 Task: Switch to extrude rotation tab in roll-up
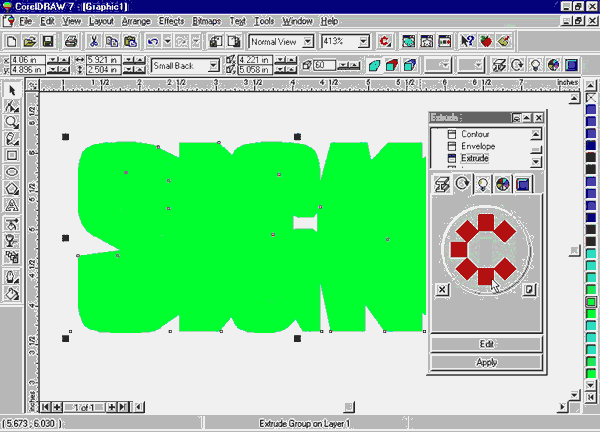click(462, 184)
